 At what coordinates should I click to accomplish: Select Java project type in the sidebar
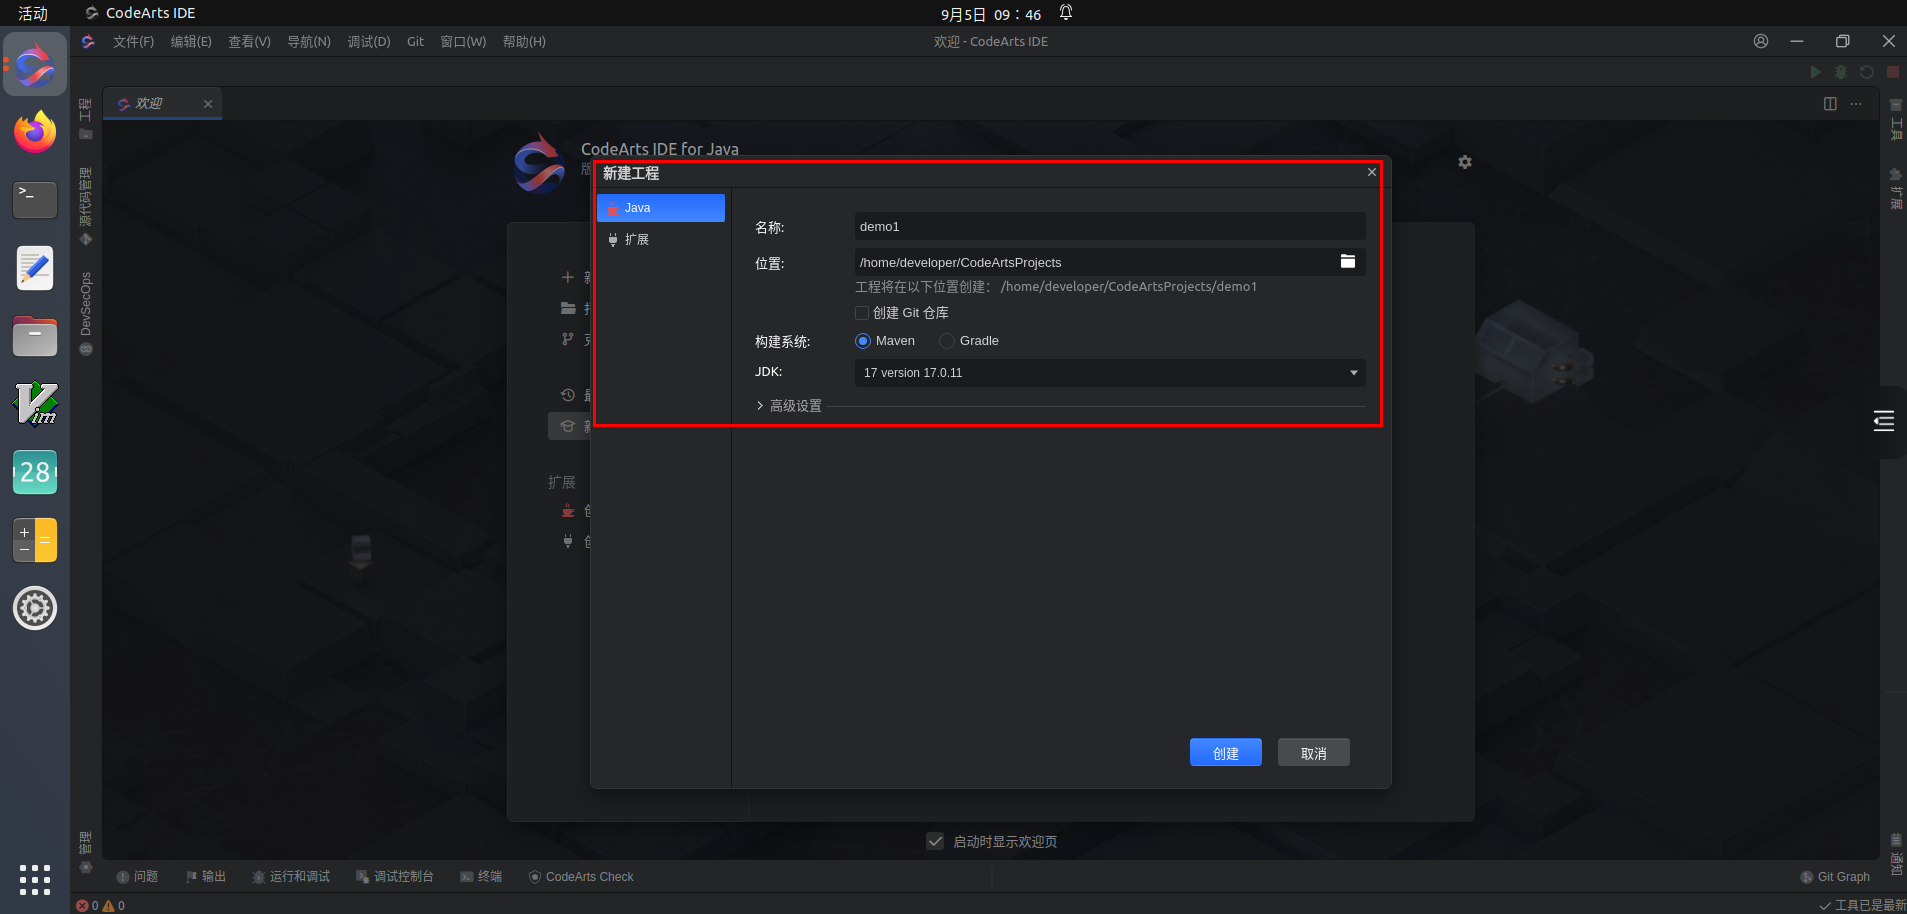660,208
